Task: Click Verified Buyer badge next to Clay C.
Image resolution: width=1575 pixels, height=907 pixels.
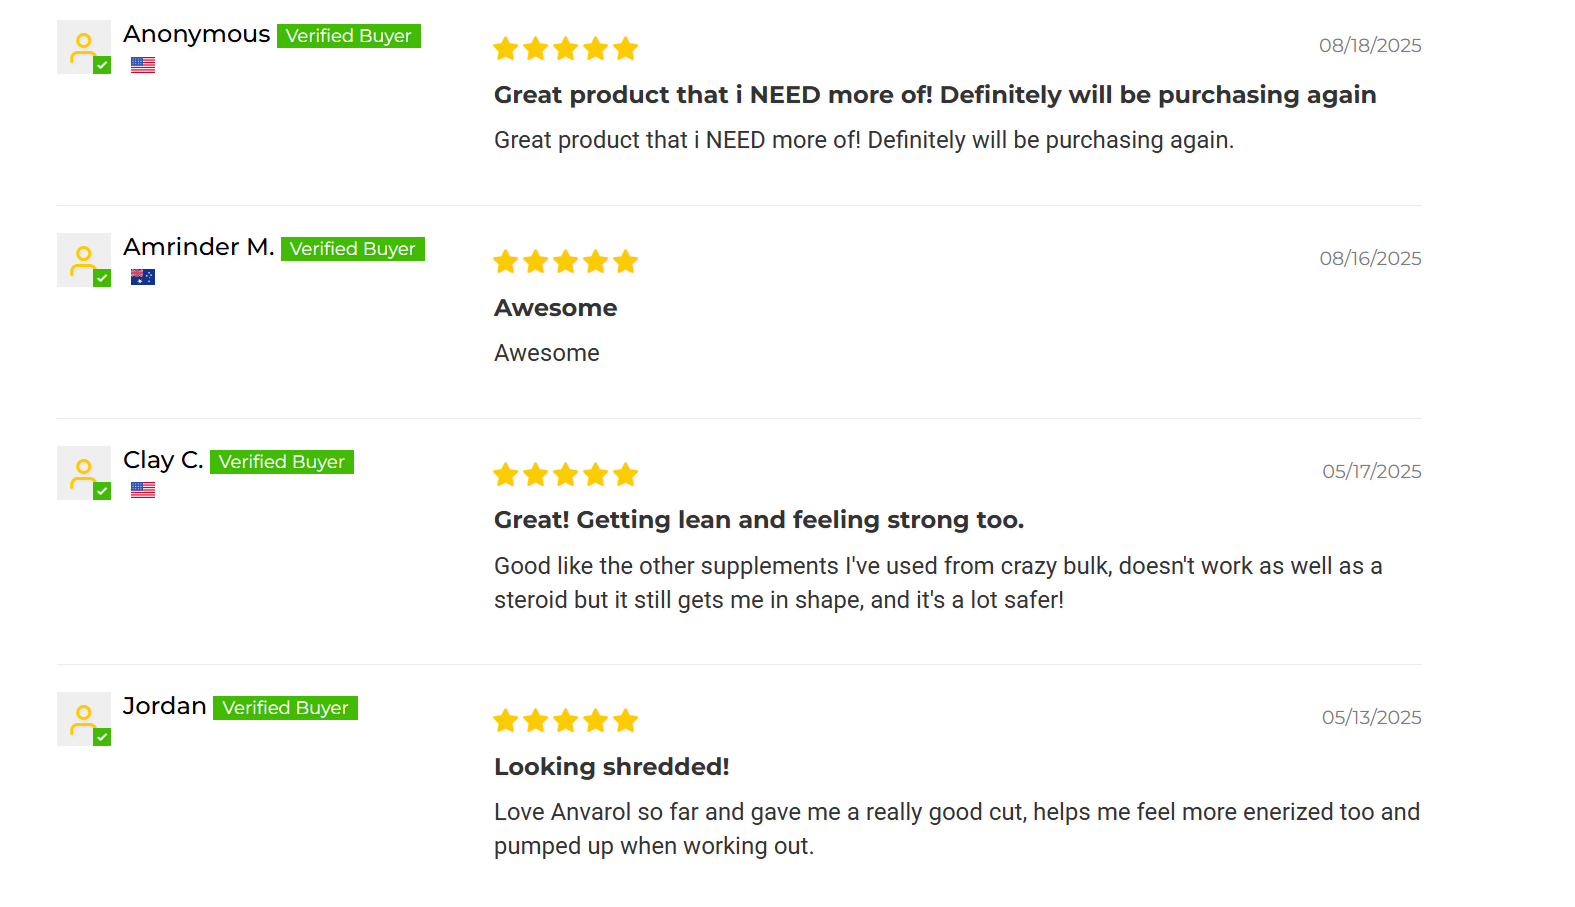Action: (x=281, y=462)
